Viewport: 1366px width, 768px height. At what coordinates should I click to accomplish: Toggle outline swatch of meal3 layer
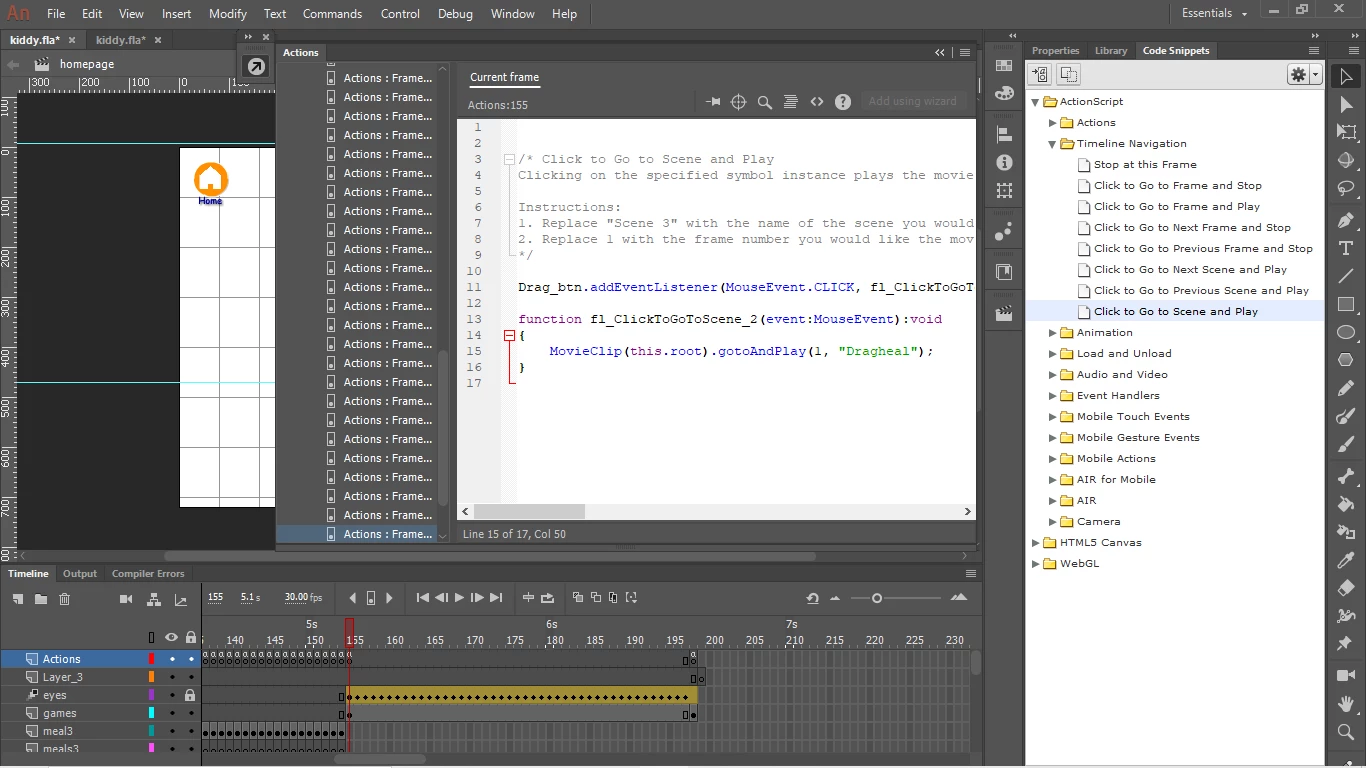[152, 731]
